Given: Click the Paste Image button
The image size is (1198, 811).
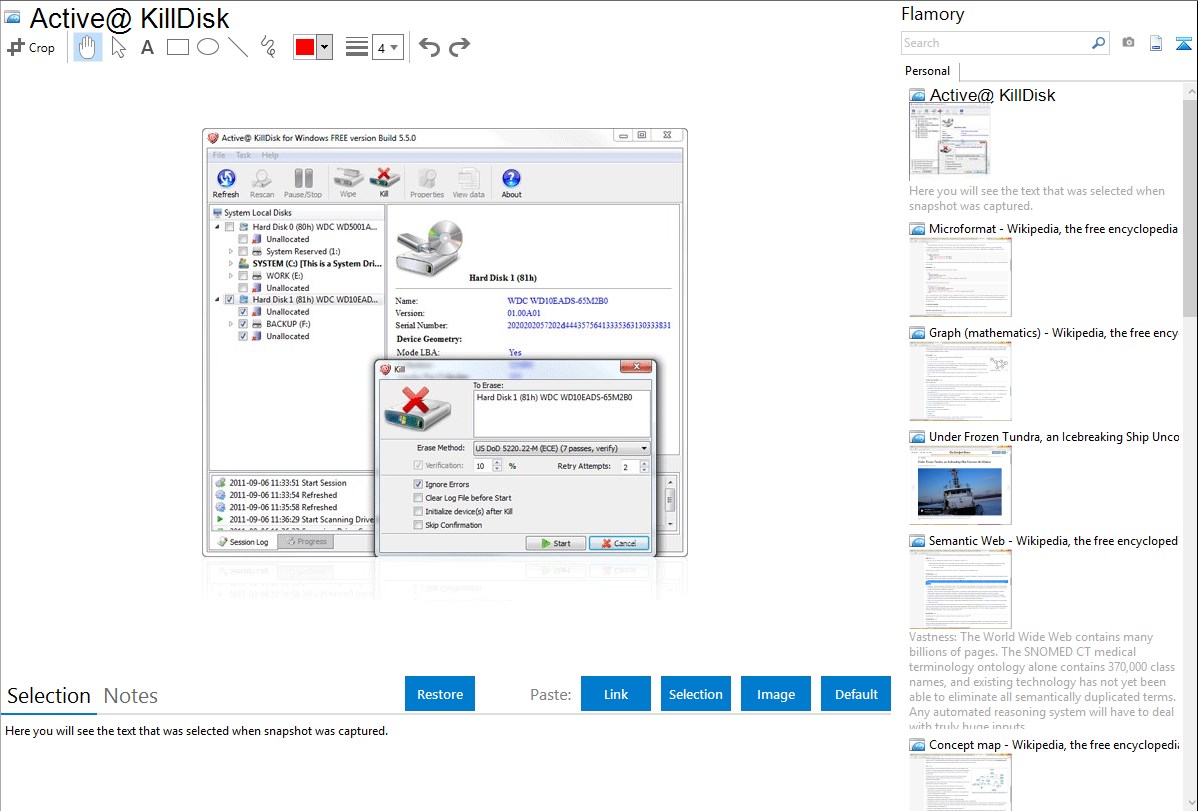Looking at the screenshot, I should tap(775, 694).
